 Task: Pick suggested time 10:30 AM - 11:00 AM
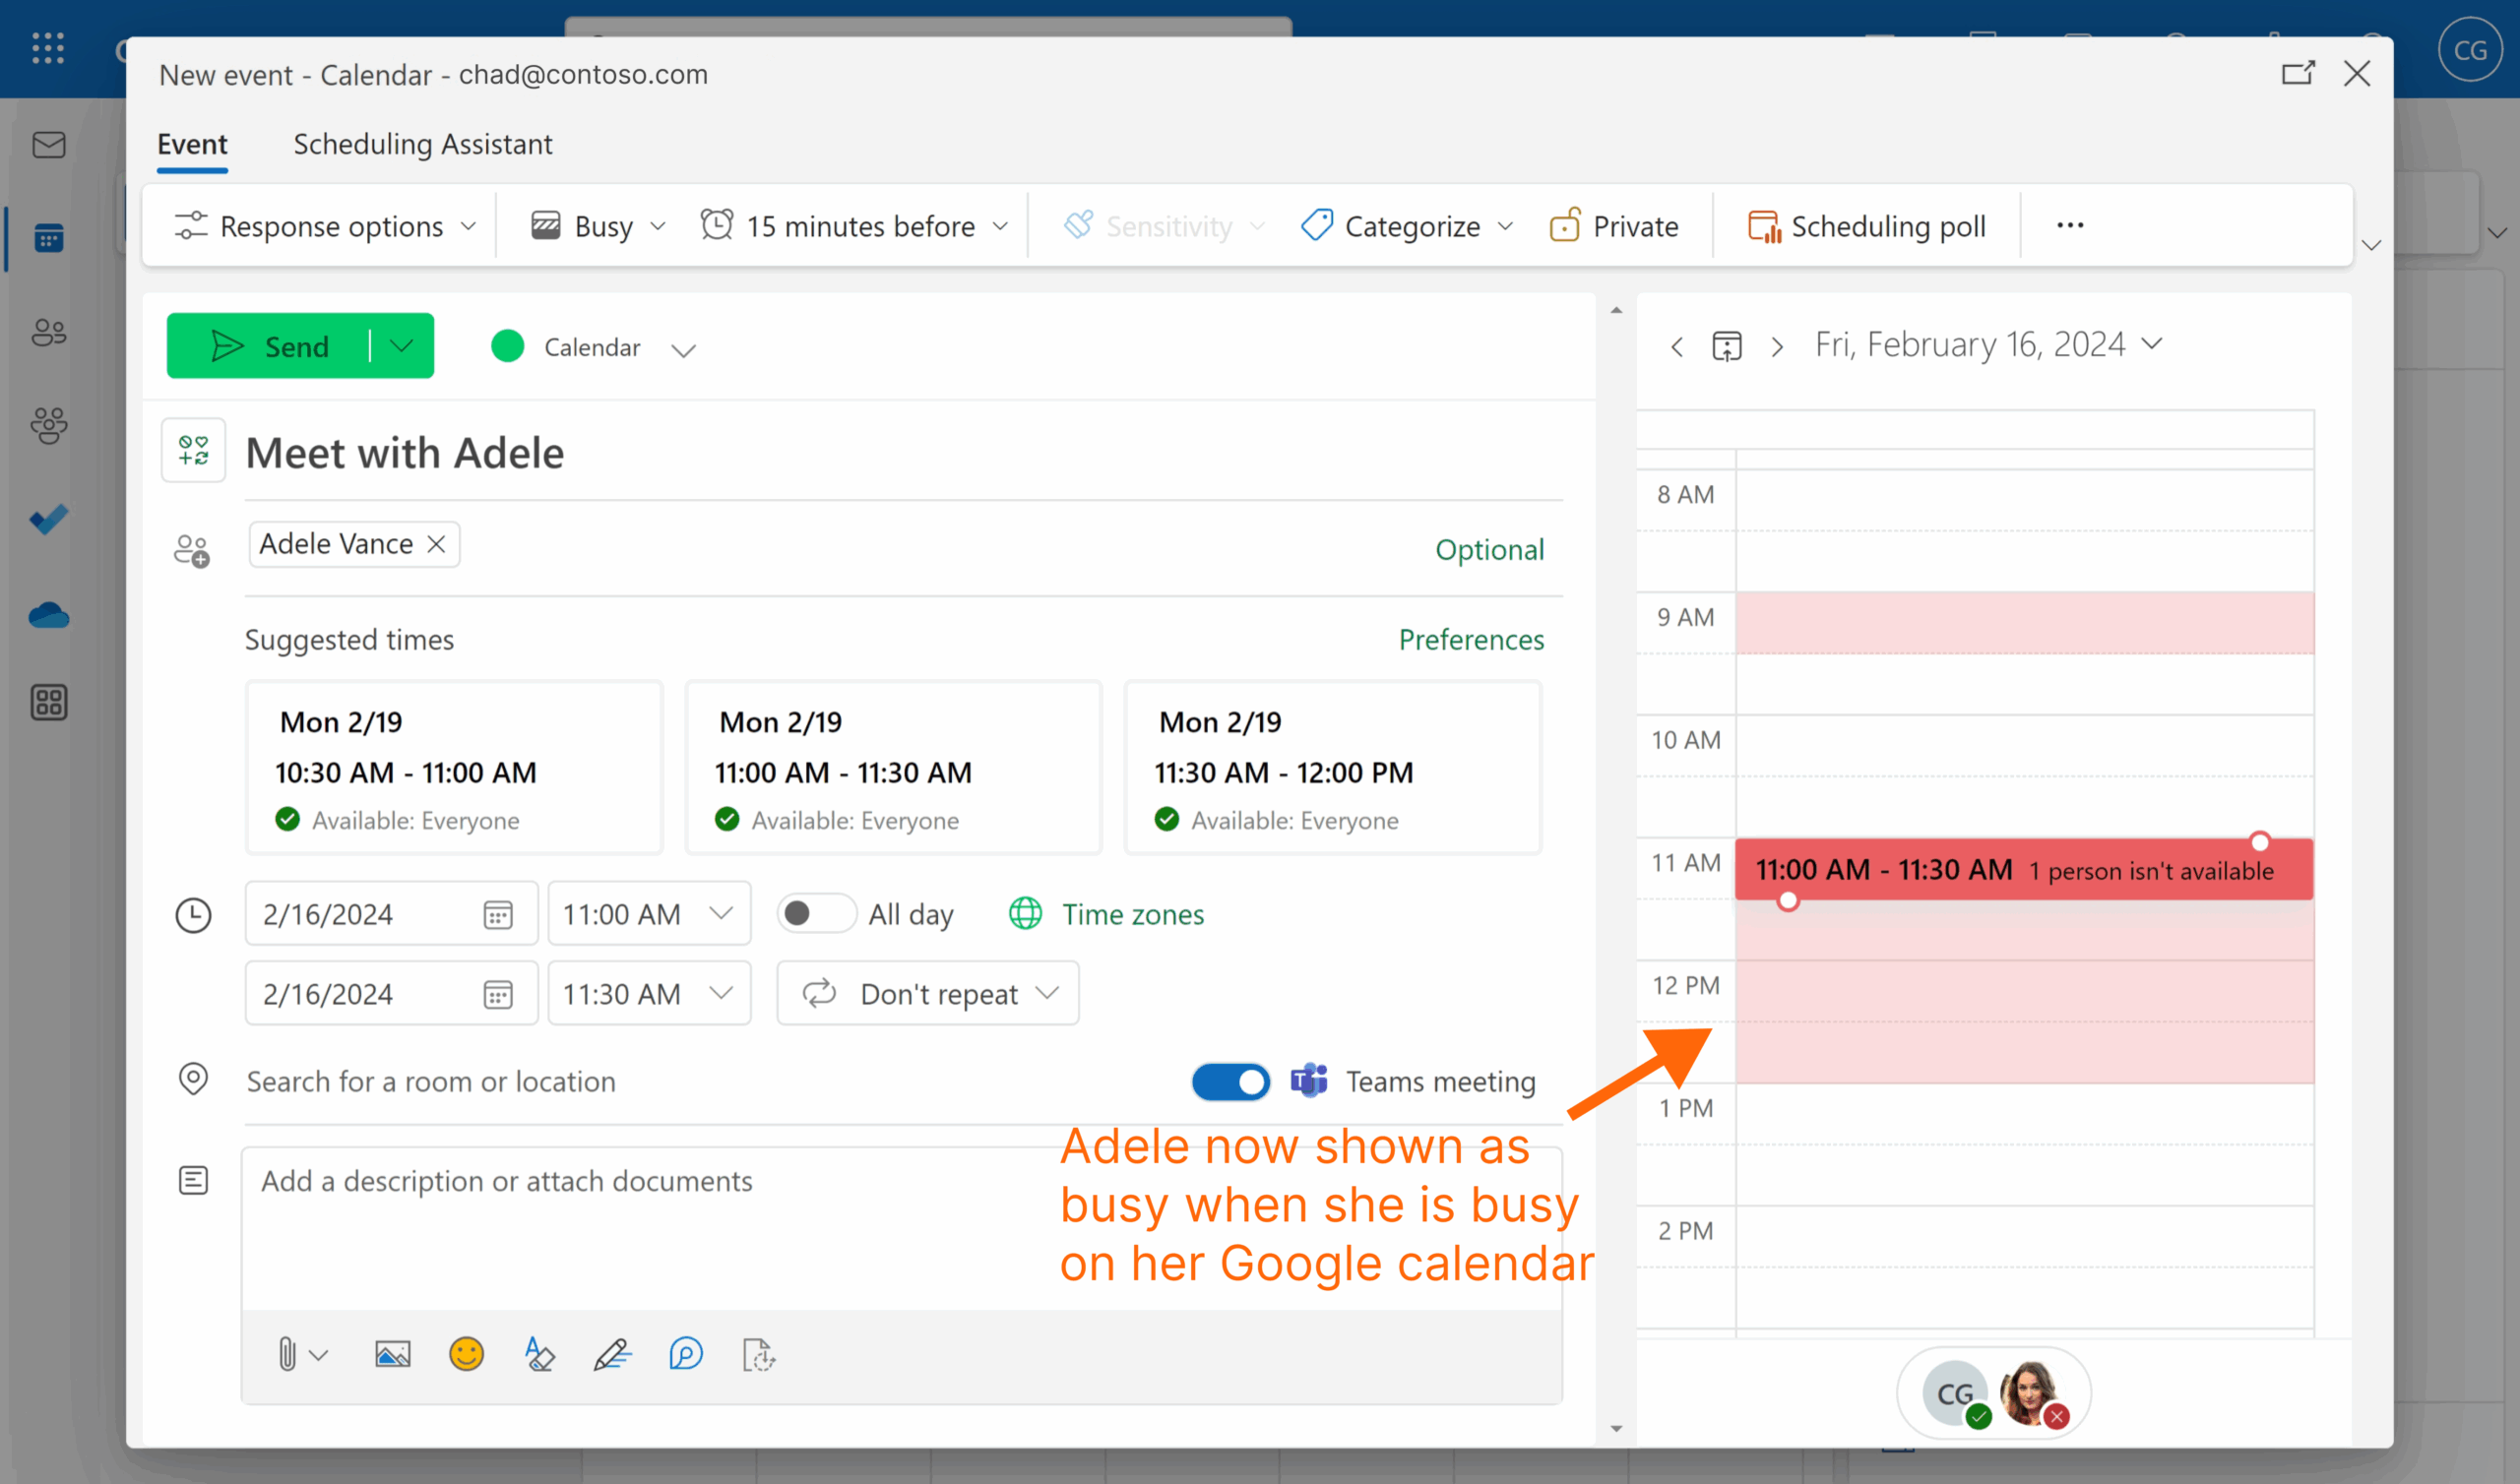pos(454,767)
